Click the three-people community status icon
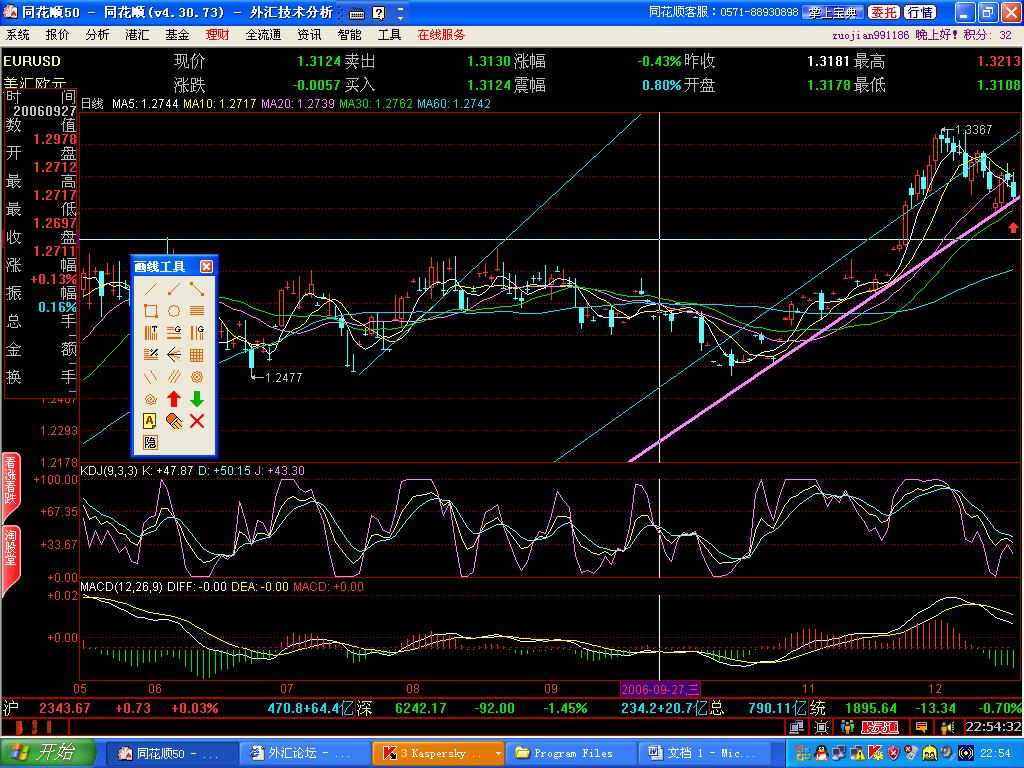Screen dimensions: 1024x768 pyautogui.click(x=847, y=727)
